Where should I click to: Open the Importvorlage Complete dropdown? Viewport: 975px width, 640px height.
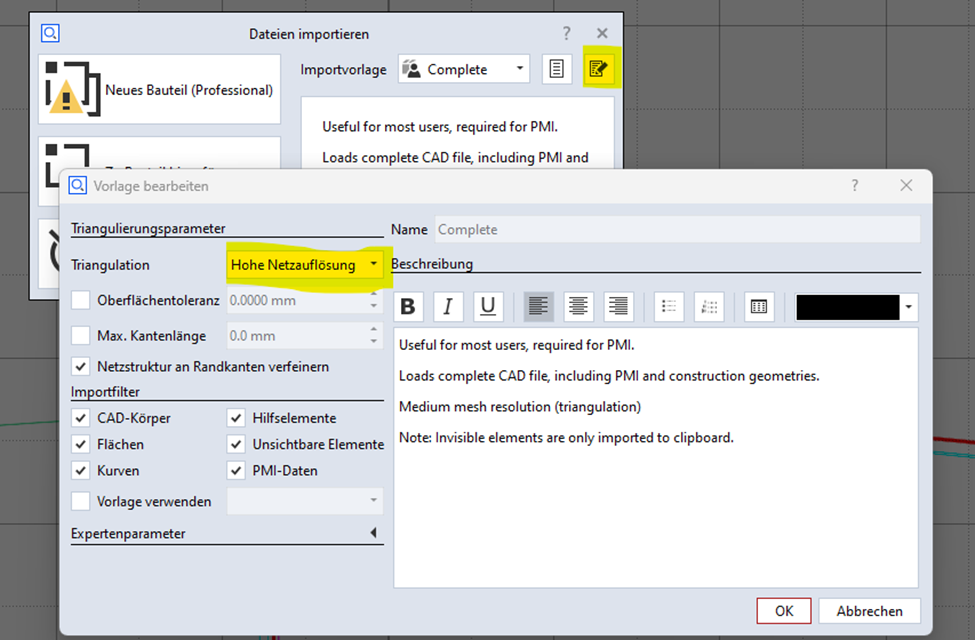(x=464, y=69)
